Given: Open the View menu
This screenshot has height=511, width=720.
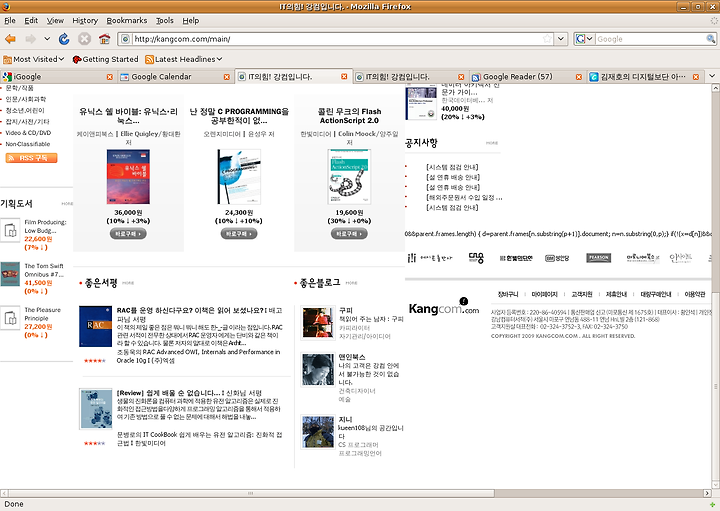Looking at the screenshot, I should [x=55, y=21].
